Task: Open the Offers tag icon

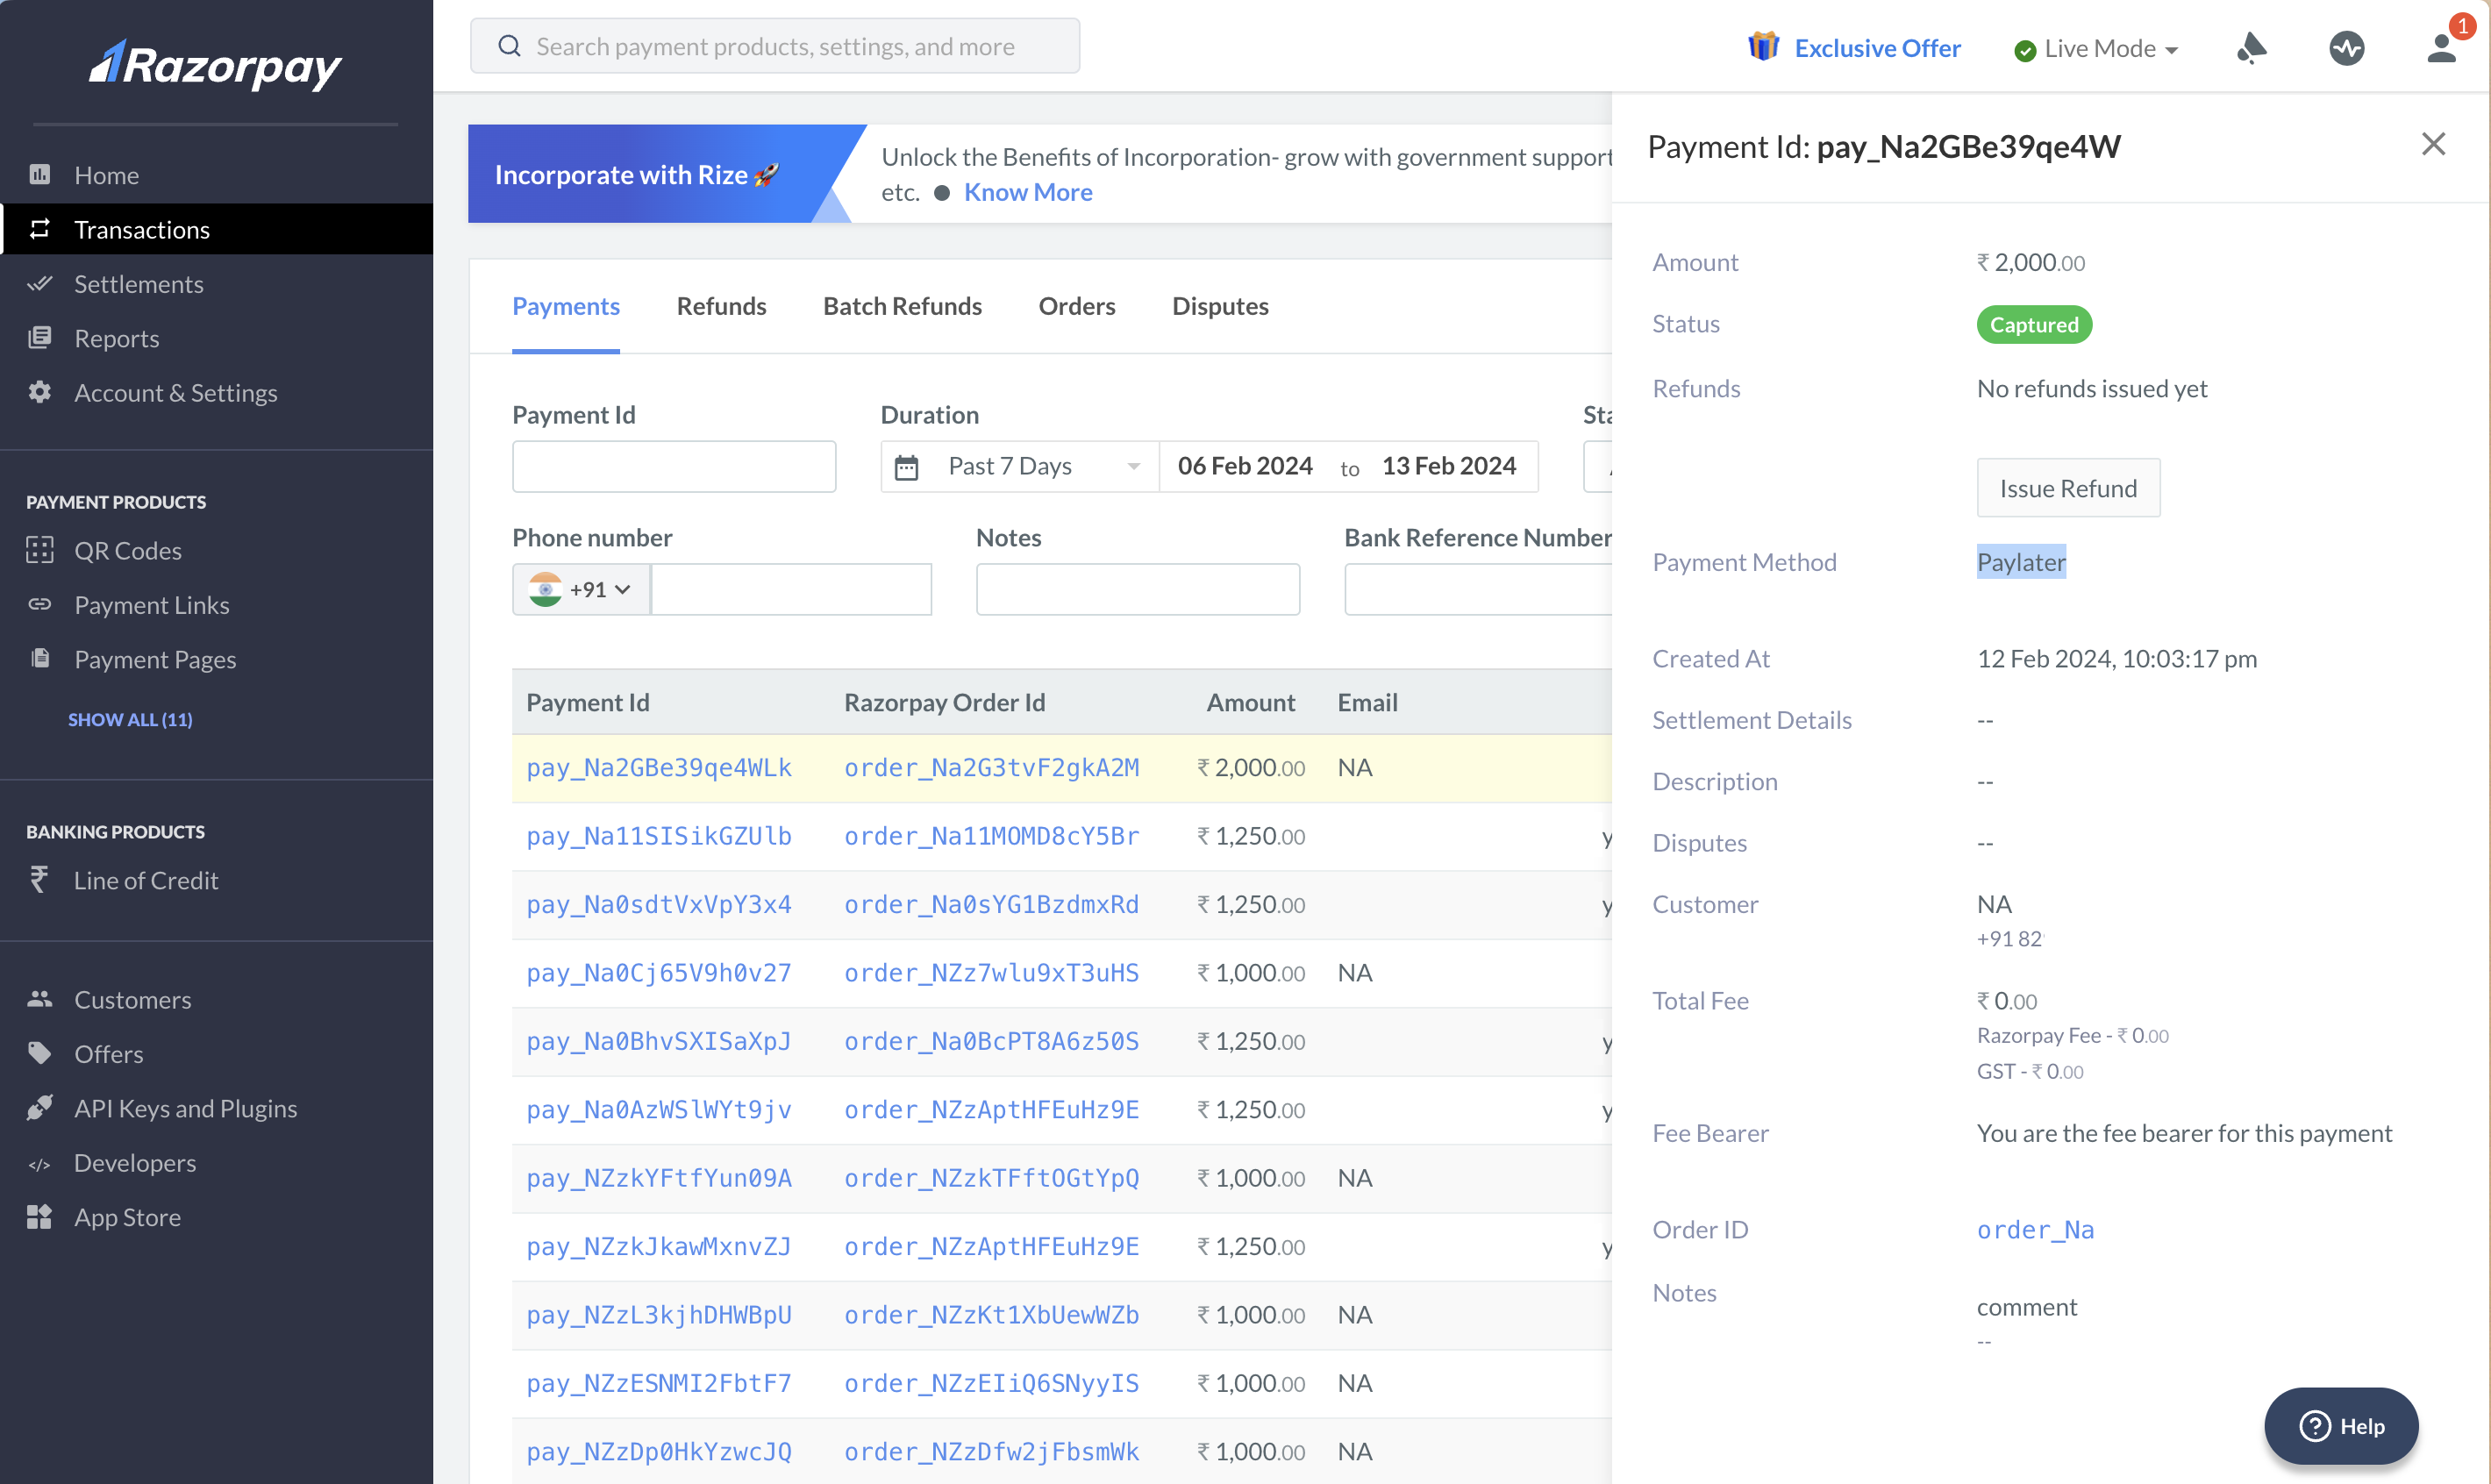Action: (40, 1053)
